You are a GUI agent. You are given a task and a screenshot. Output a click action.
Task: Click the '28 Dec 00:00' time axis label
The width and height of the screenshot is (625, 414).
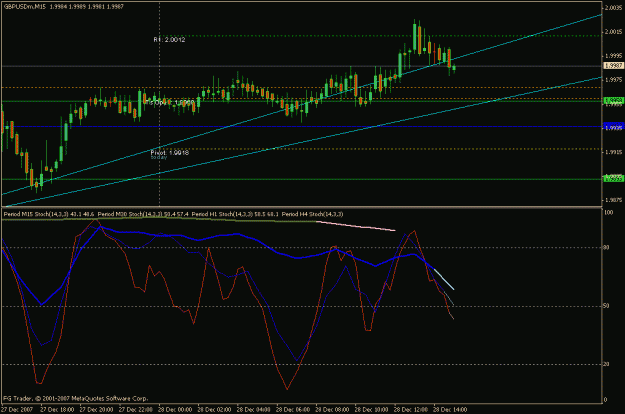pyautogui.click(x=175, y=410)
